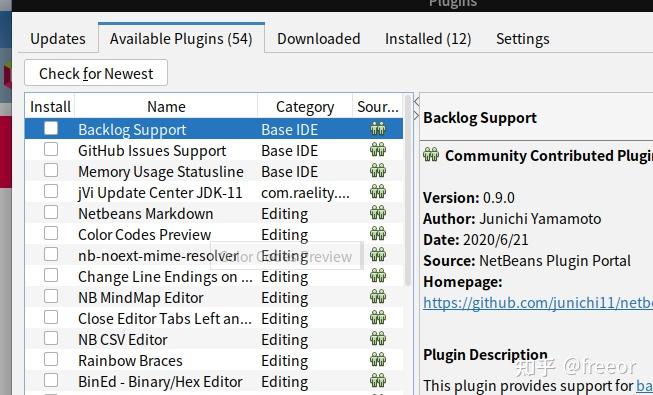Screen dimensions: 653x395
Task: Click the community icon in GitHub Issues Support row
Action: 378,150
